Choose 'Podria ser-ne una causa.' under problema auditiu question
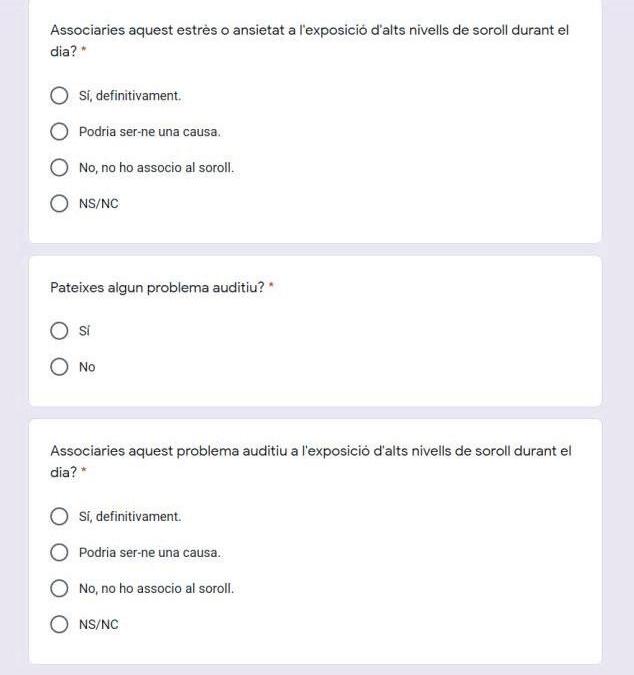Image resolution: width=634 pixels, height=675 pixels. (x=59, y=553)
